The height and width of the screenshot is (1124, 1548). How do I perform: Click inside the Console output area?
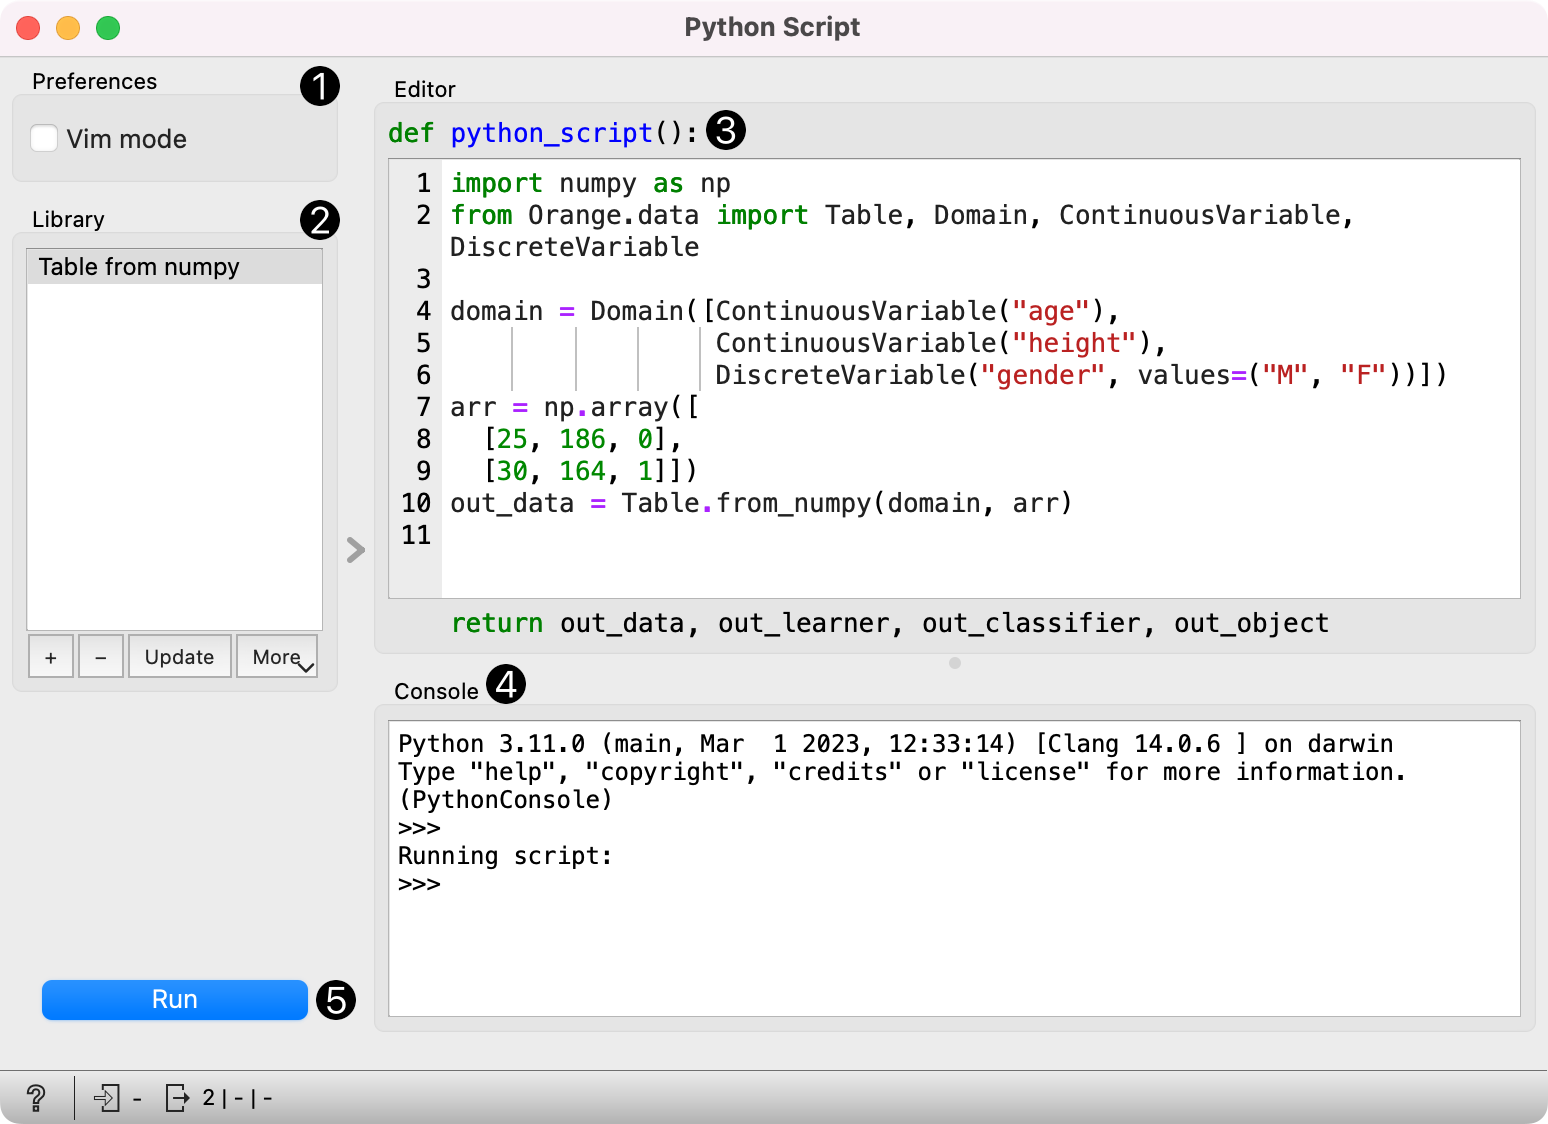click(954, 869)
